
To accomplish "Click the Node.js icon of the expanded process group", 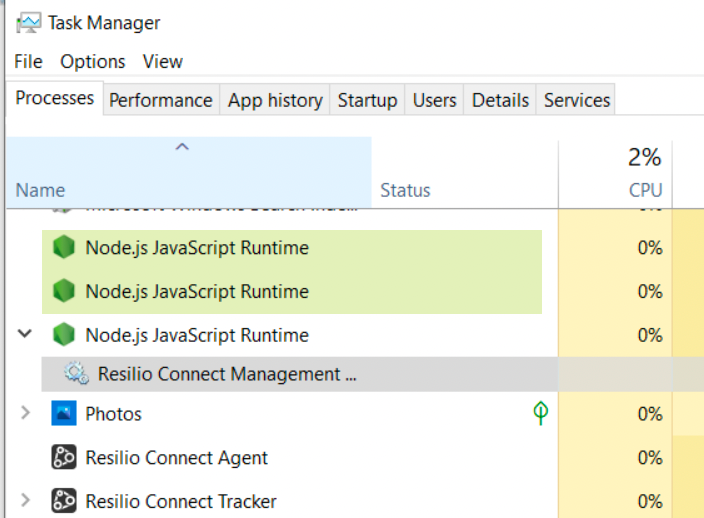I will [x=64, y=335].
